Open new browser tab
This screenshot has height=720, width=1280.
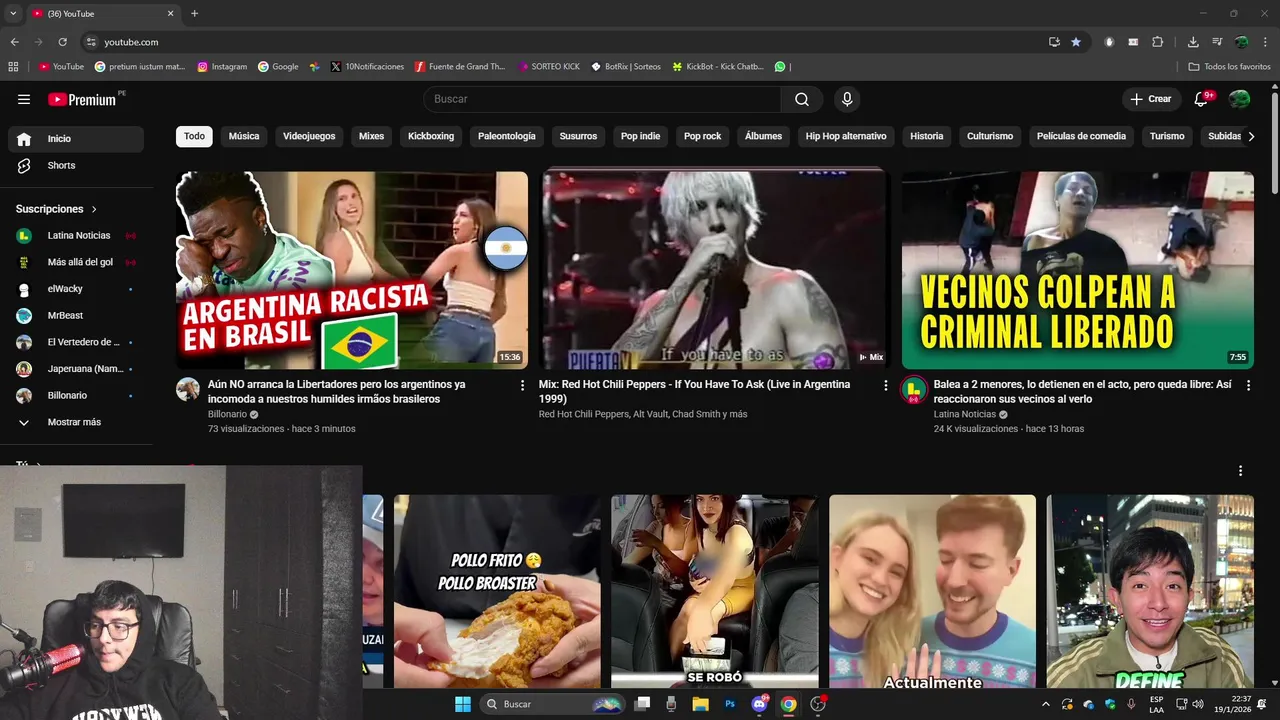[x=195, y=13]
